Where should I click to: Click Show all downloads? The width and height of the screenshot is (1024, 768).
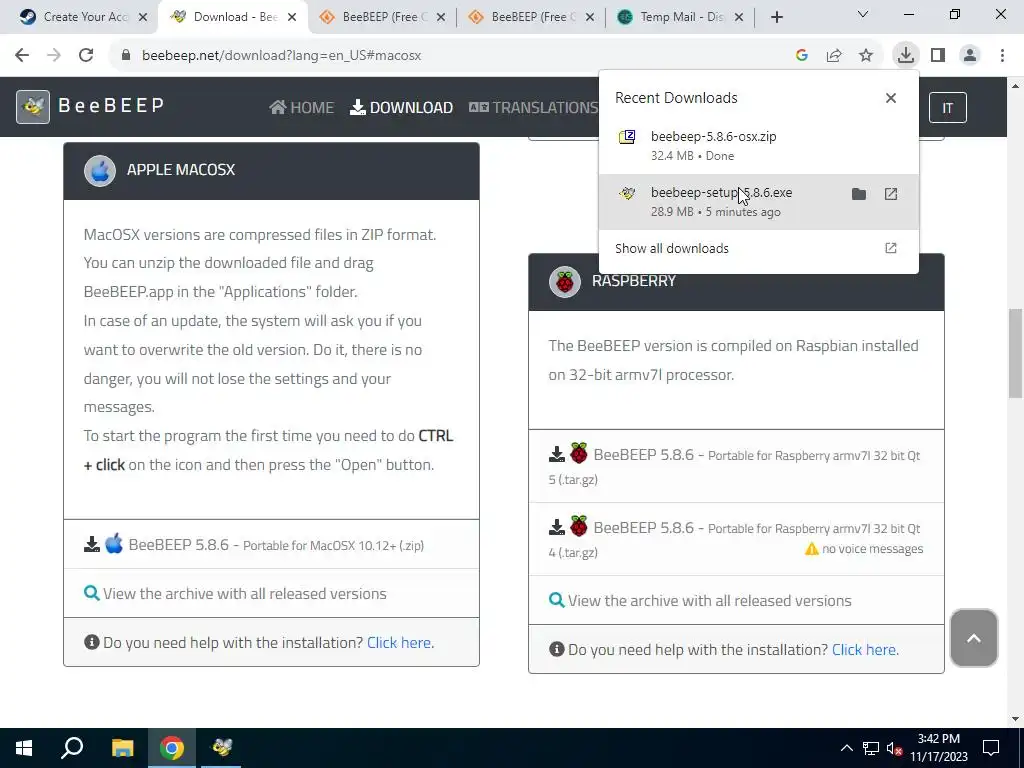tap(672, 248)
